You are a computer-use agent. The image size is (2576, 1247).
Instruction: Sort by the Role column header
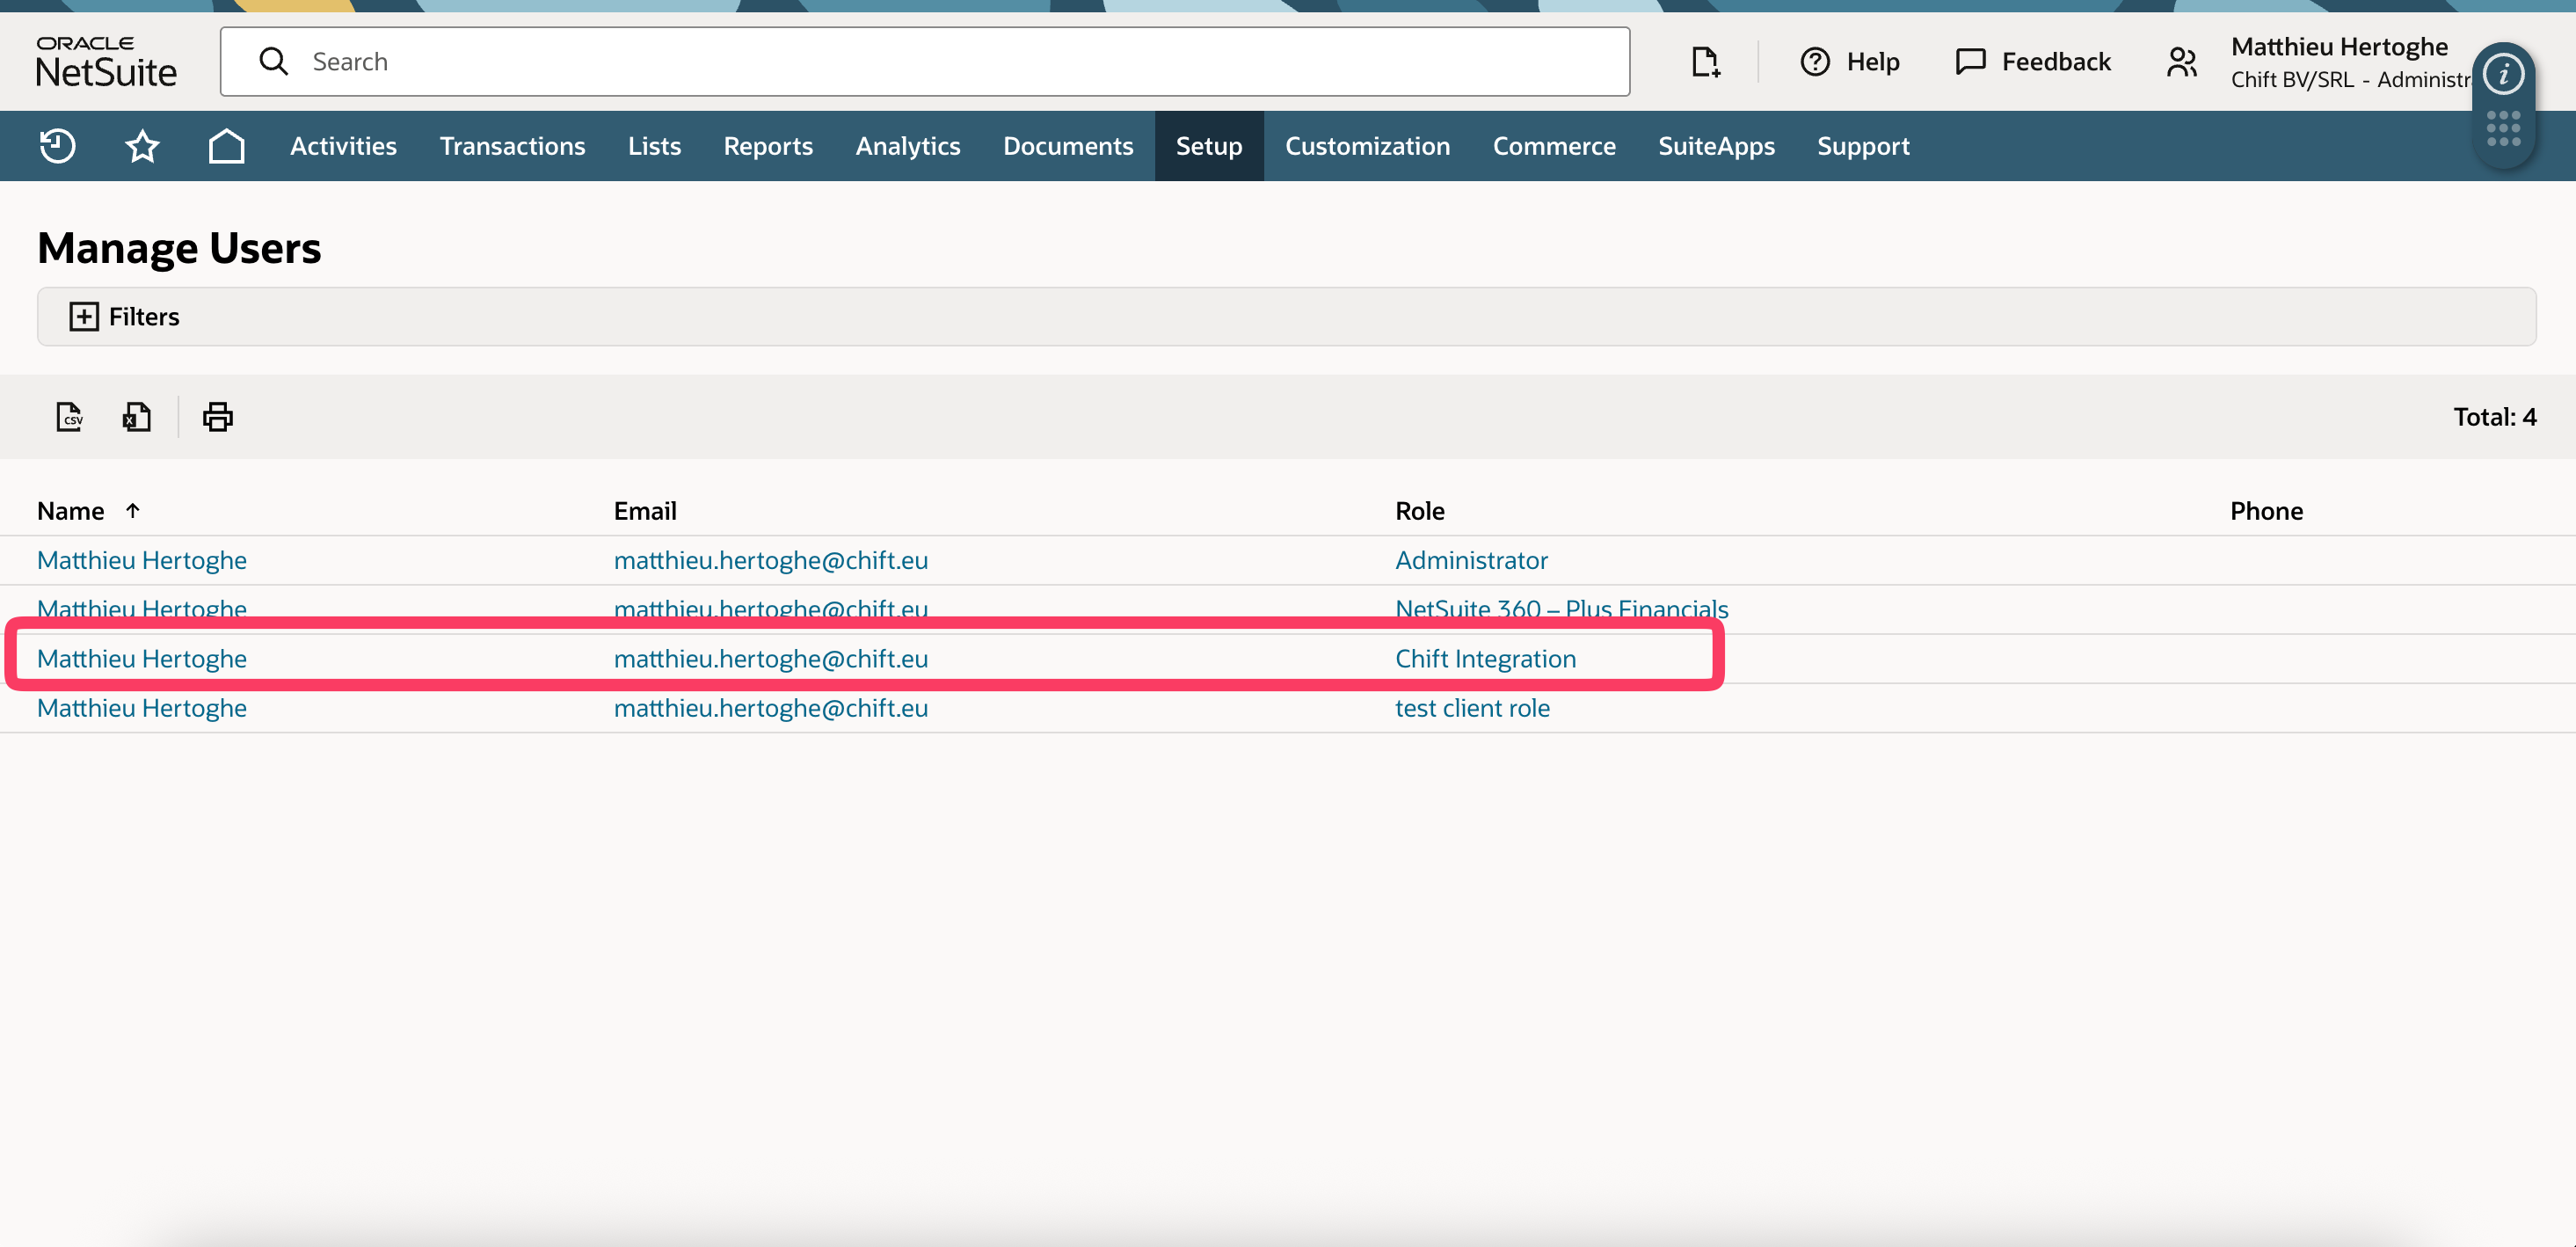pos(1420,511)
